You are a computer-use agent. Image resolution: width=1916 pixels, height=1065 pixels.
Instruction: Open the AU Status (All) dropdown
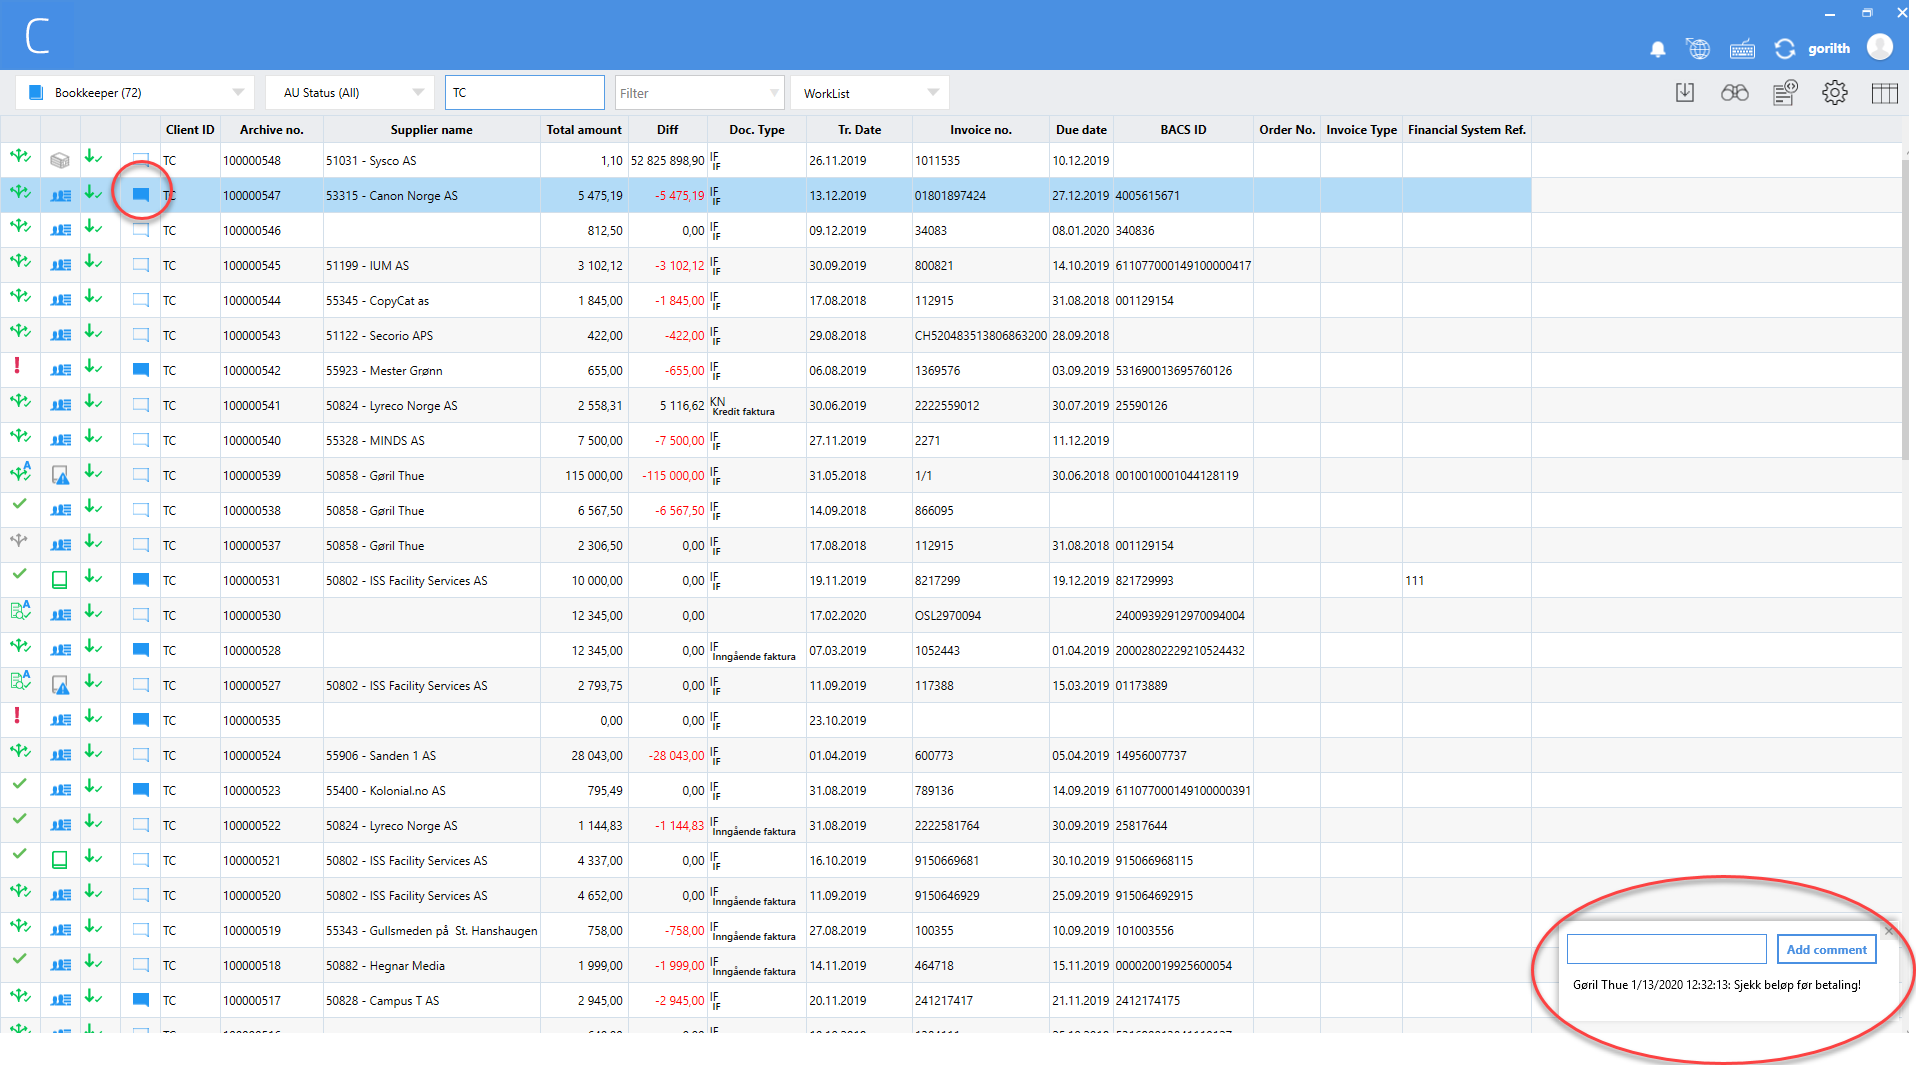418,93
